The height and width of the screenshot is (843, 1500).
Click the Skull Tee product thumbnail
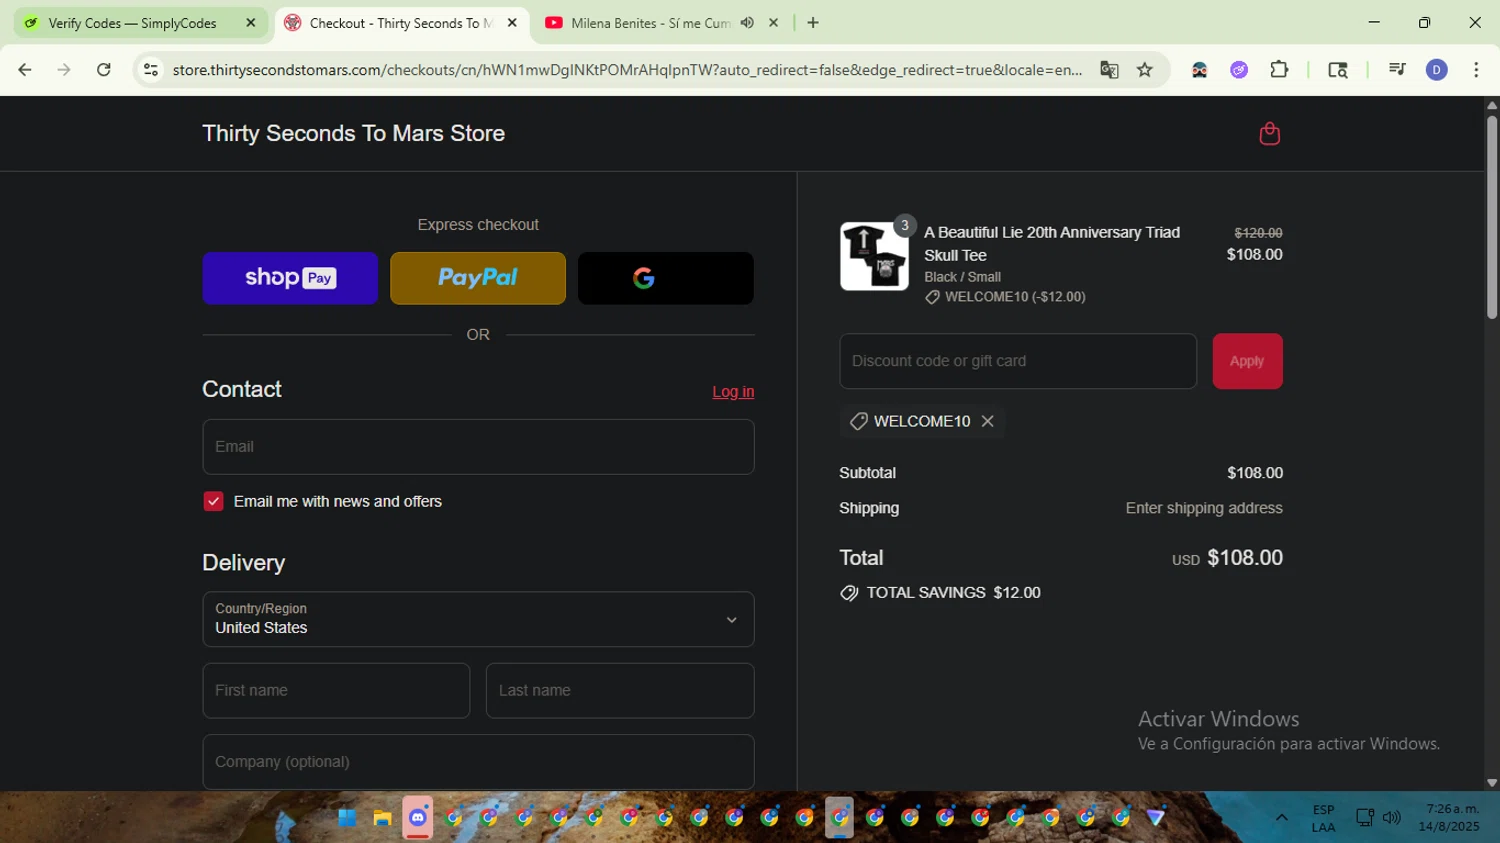(x=874, y=256)
